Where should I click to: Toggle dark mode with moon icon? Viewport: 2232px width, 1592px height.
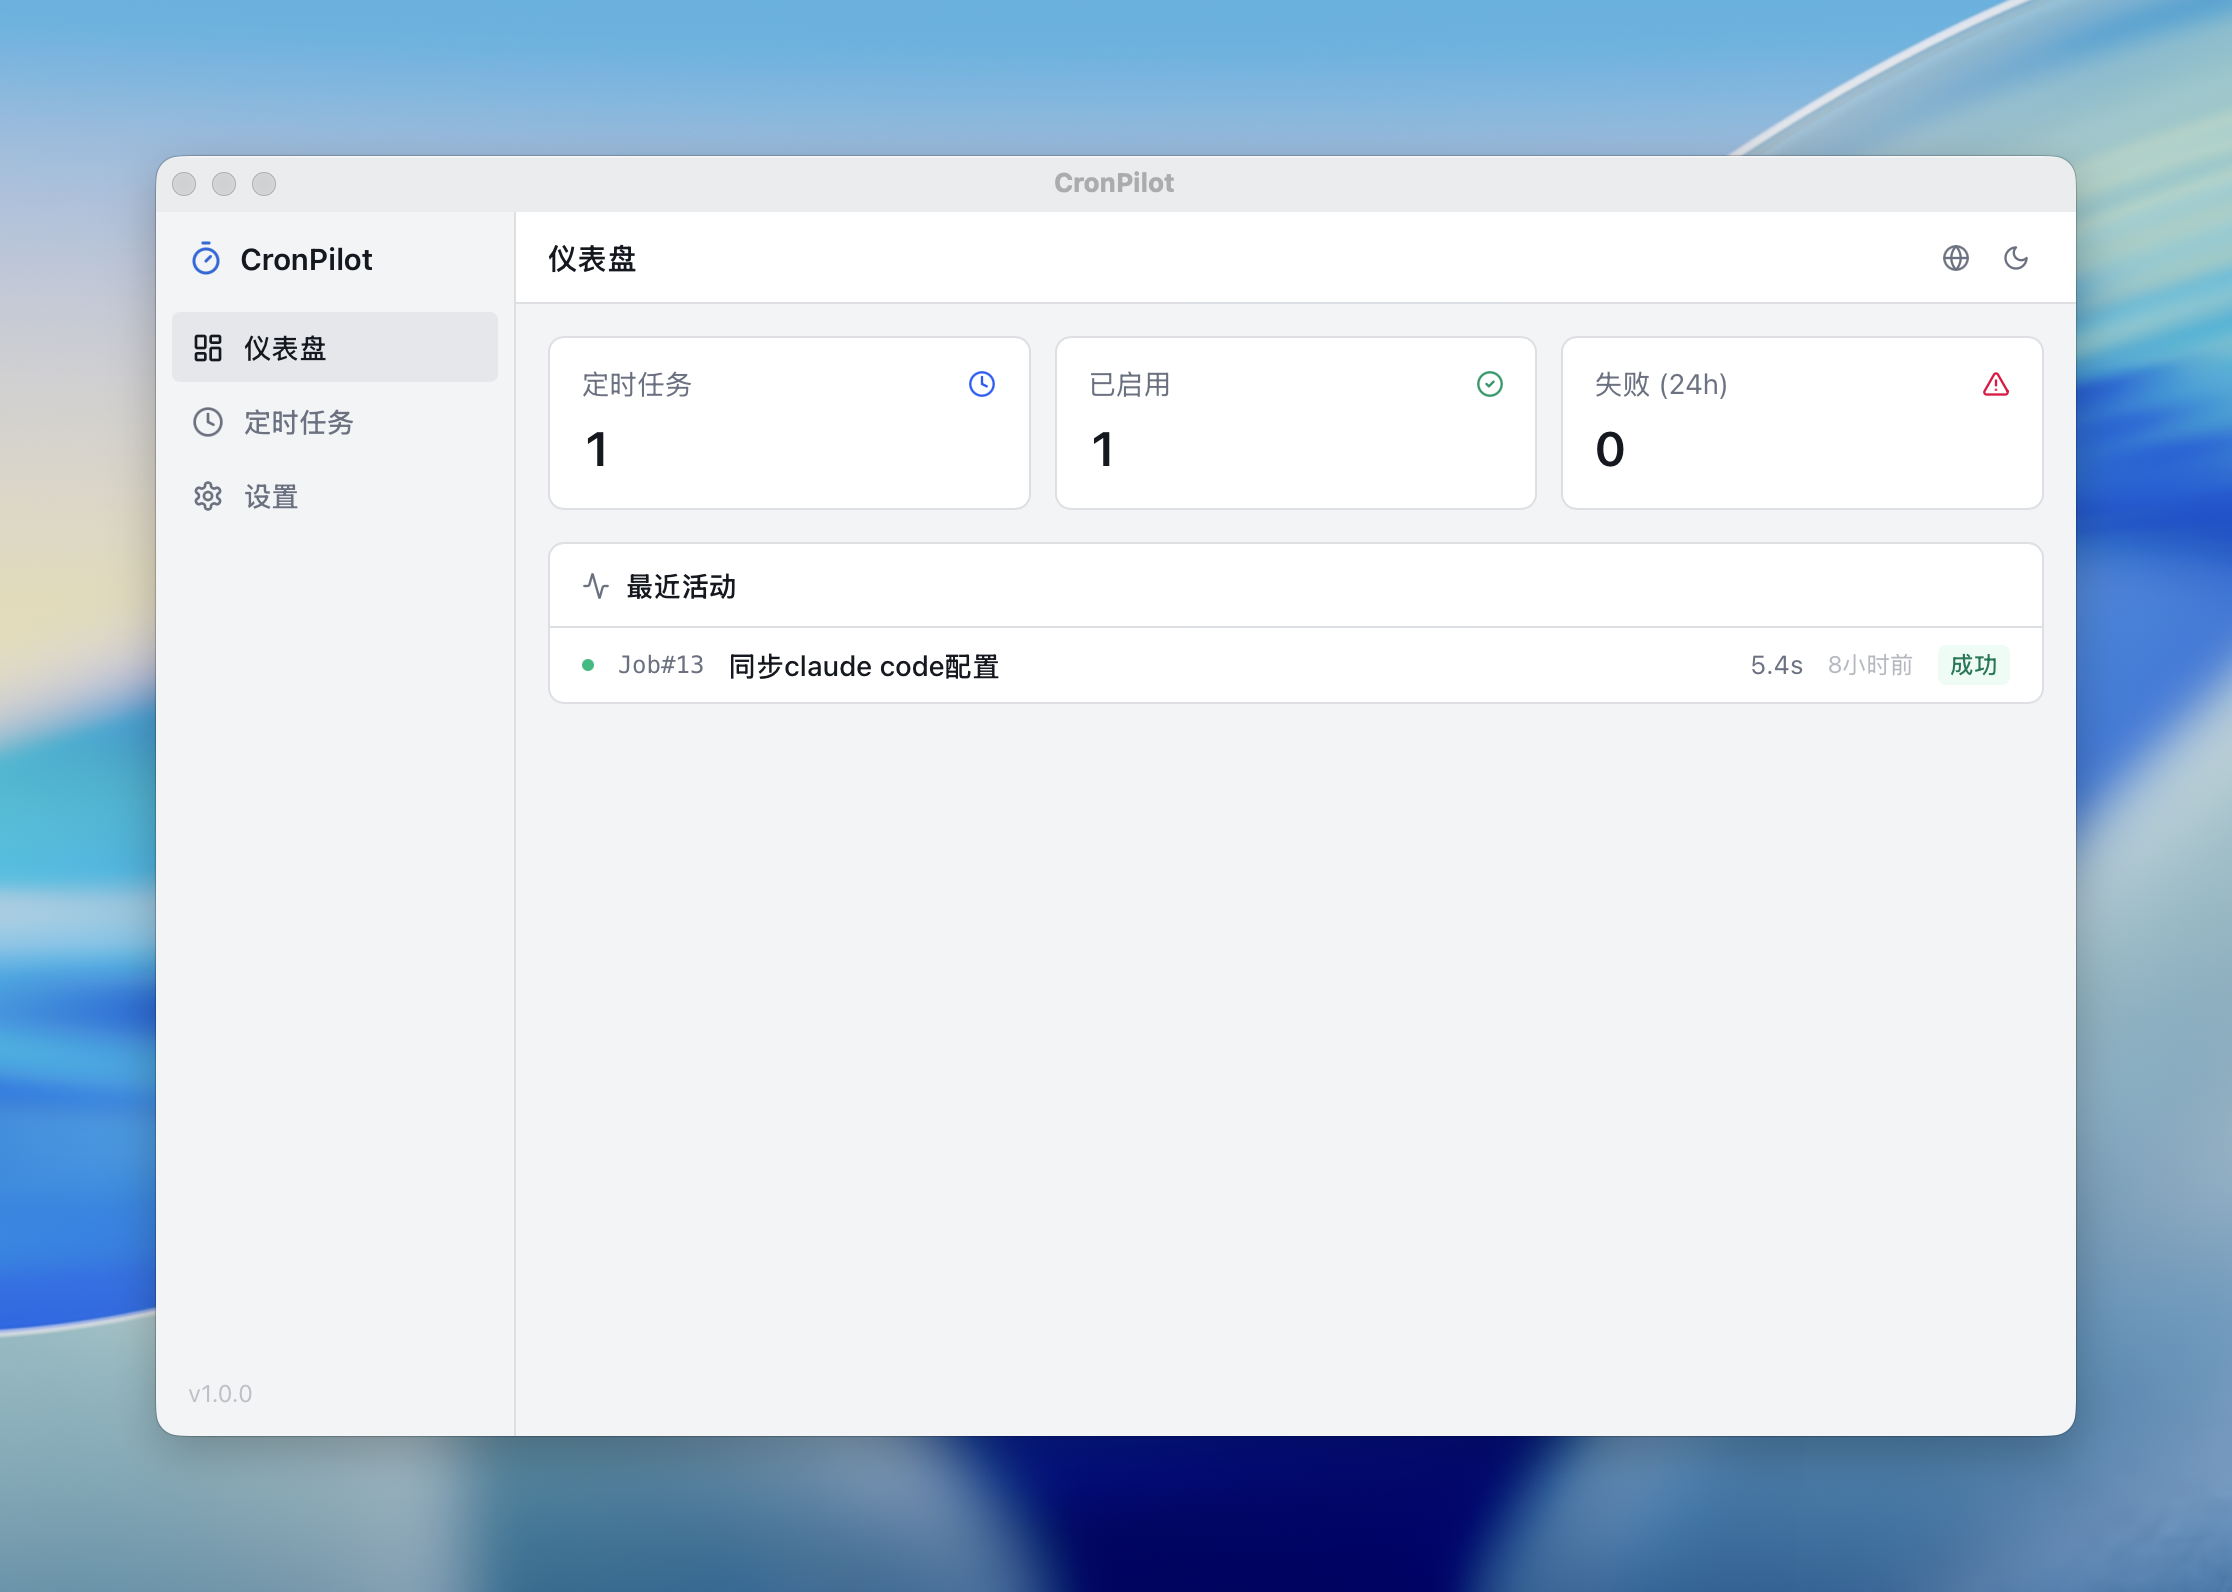(2015, 258)
